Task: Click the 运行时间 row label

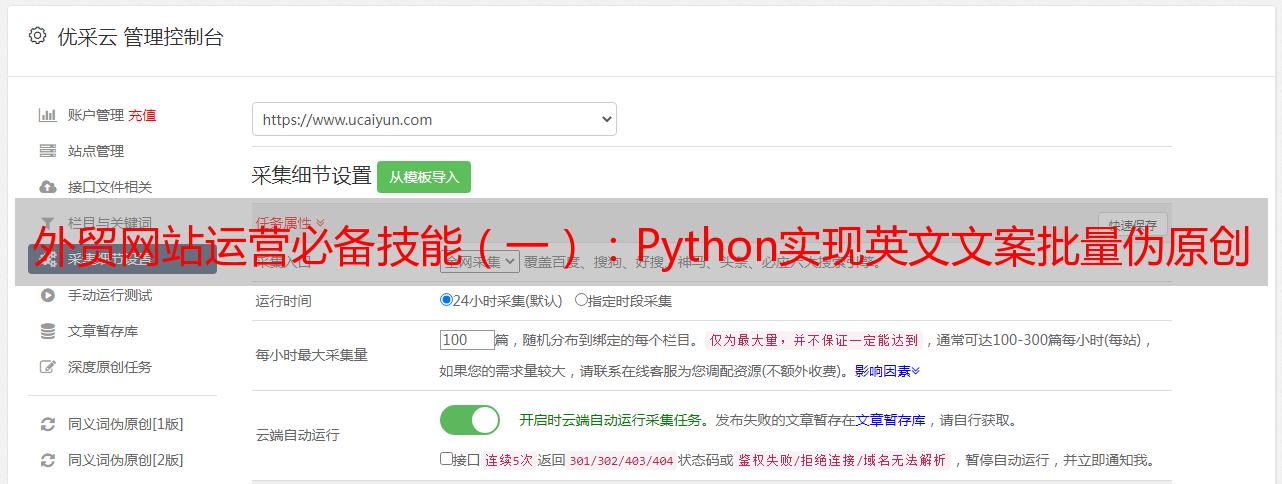Action: tap(284, 300)
